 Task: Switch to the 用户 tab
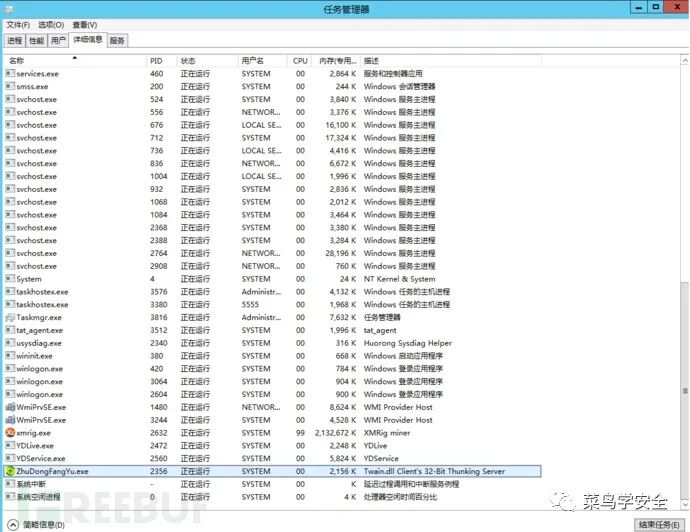[x=58, y=40]
